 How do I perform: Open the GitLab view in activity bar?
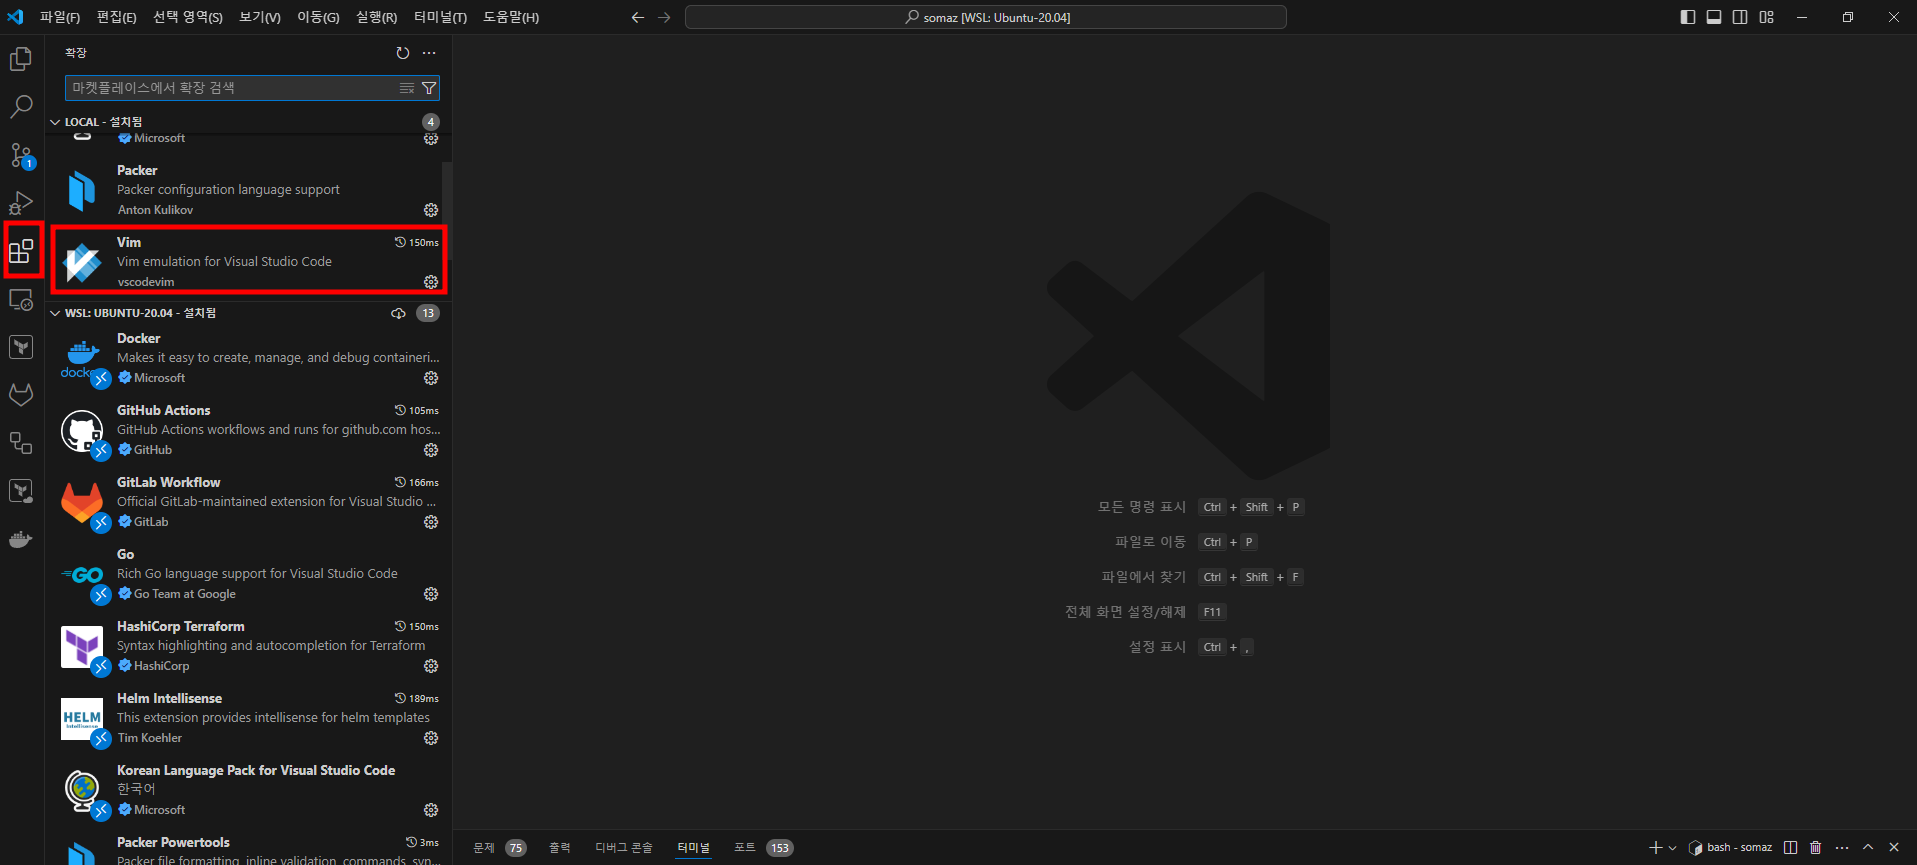point(21,395)
